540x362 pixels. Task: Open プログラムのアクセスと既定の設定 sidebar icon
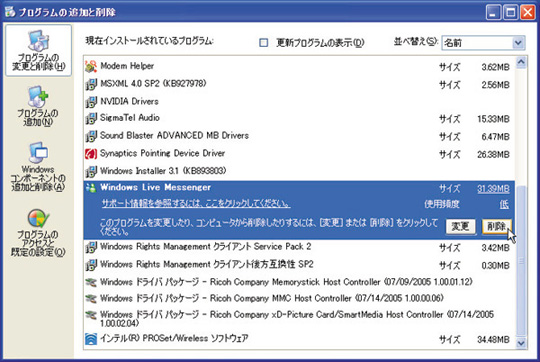pos(38,232)
